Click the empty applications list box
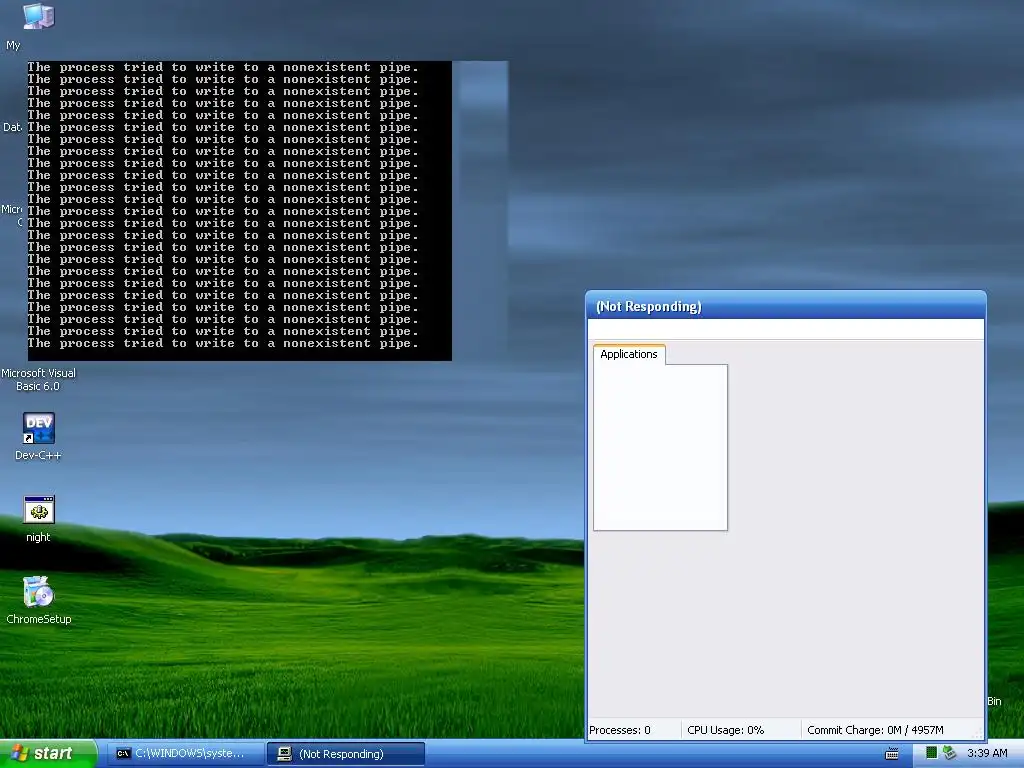Image resolution: width=1024 pixels, height=768 pixels. 660,447
